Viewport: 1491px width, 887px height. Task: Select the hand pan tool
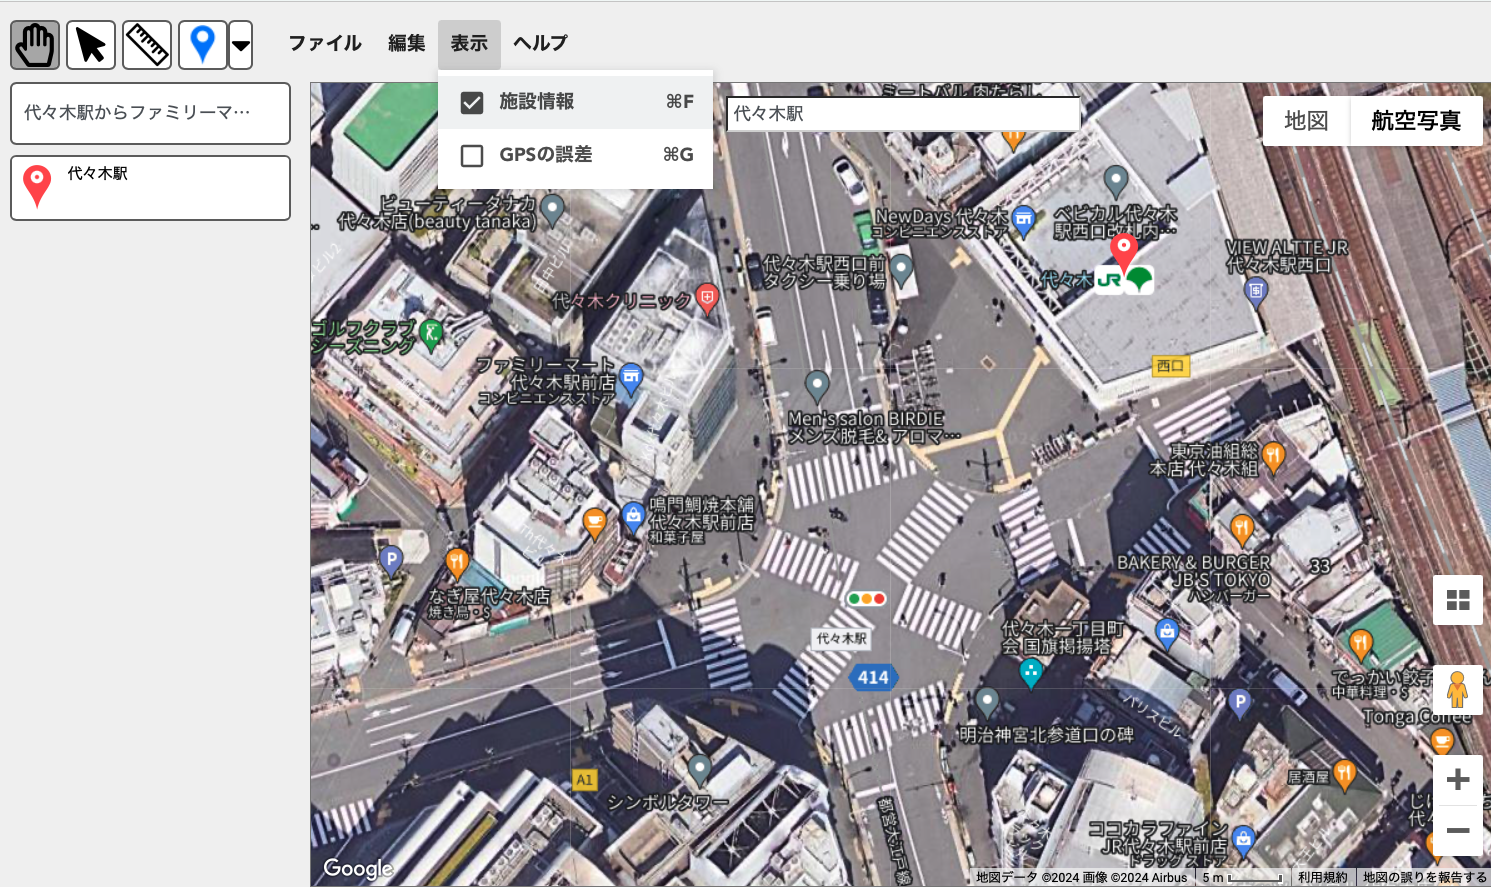pos(35,45)
